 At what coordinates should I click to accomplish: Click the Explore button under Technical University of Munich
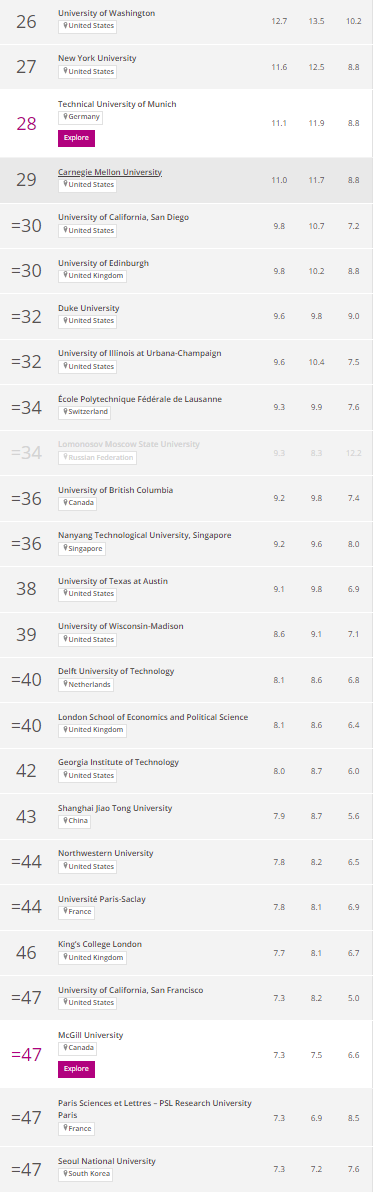pyautogui.click(x=76, y=138)
